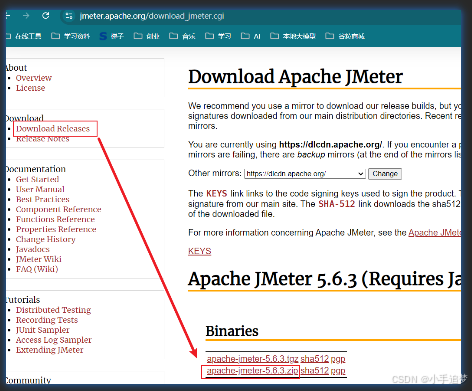
Task: Open the Recording Tests tutorial
Action: pyautogui.click(x=47, y=320)
